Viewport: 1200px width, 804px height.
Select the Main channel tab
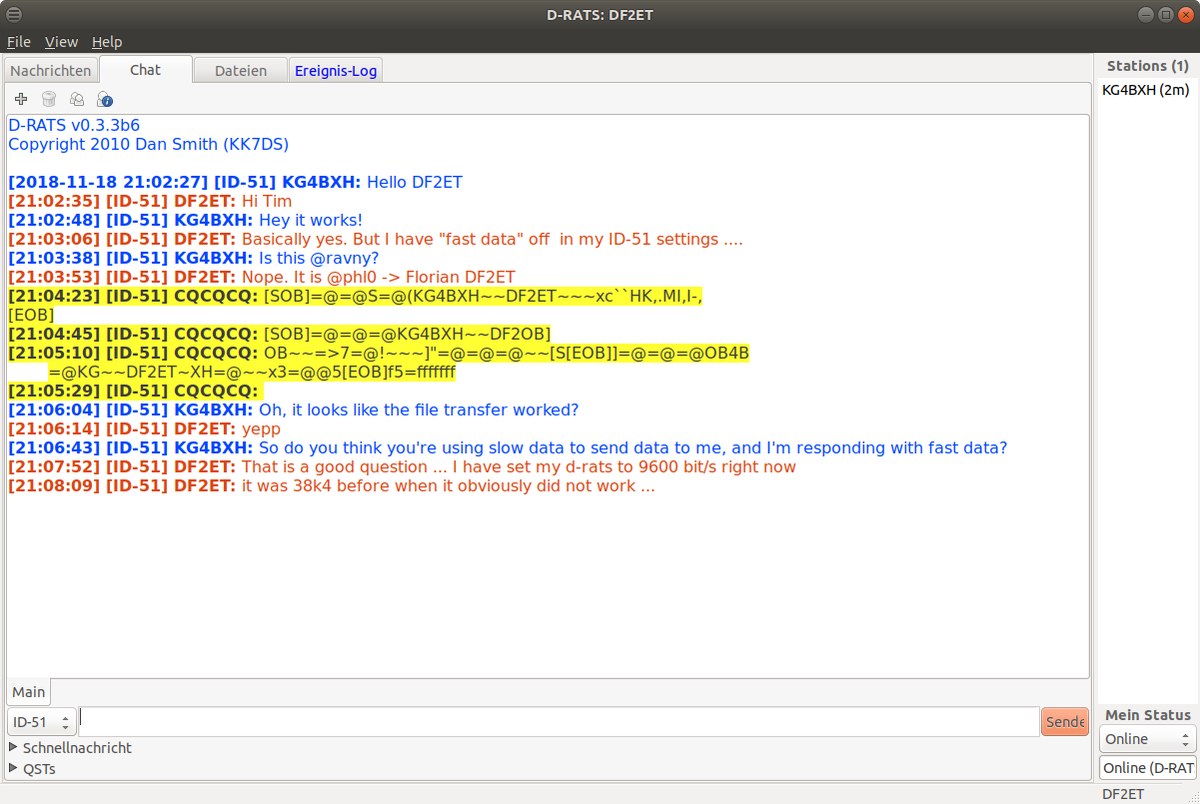click(28, 692)
